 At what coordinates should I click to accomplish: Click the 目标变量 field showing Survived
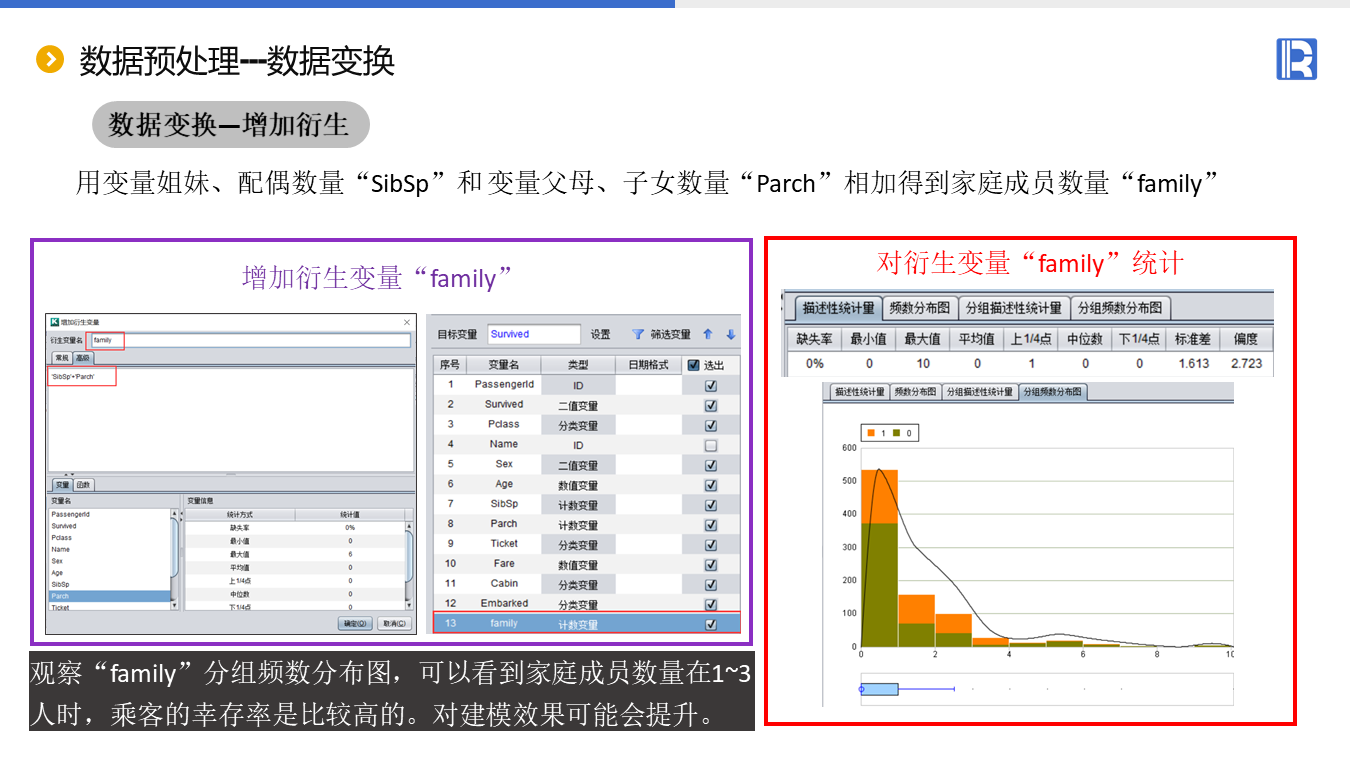[x=533, y=334]
